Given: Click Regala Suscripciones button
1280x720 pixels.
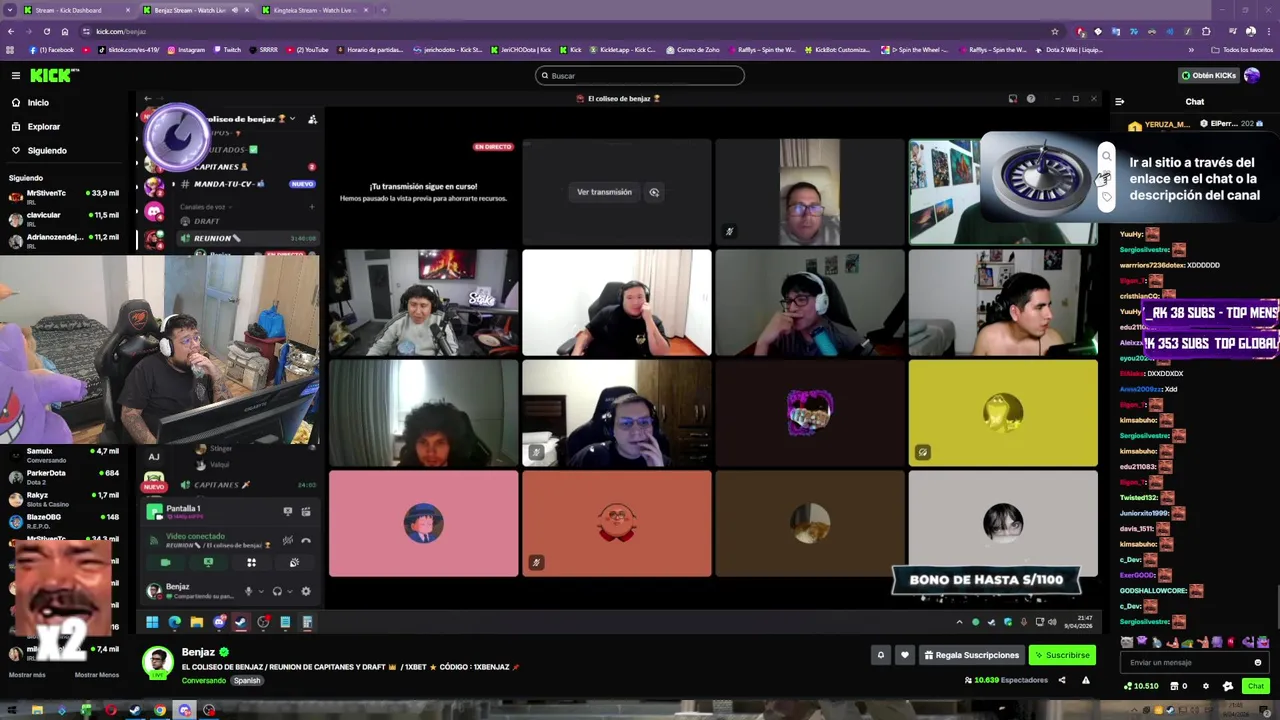Looking at the screenshot, I should [971, 655].
